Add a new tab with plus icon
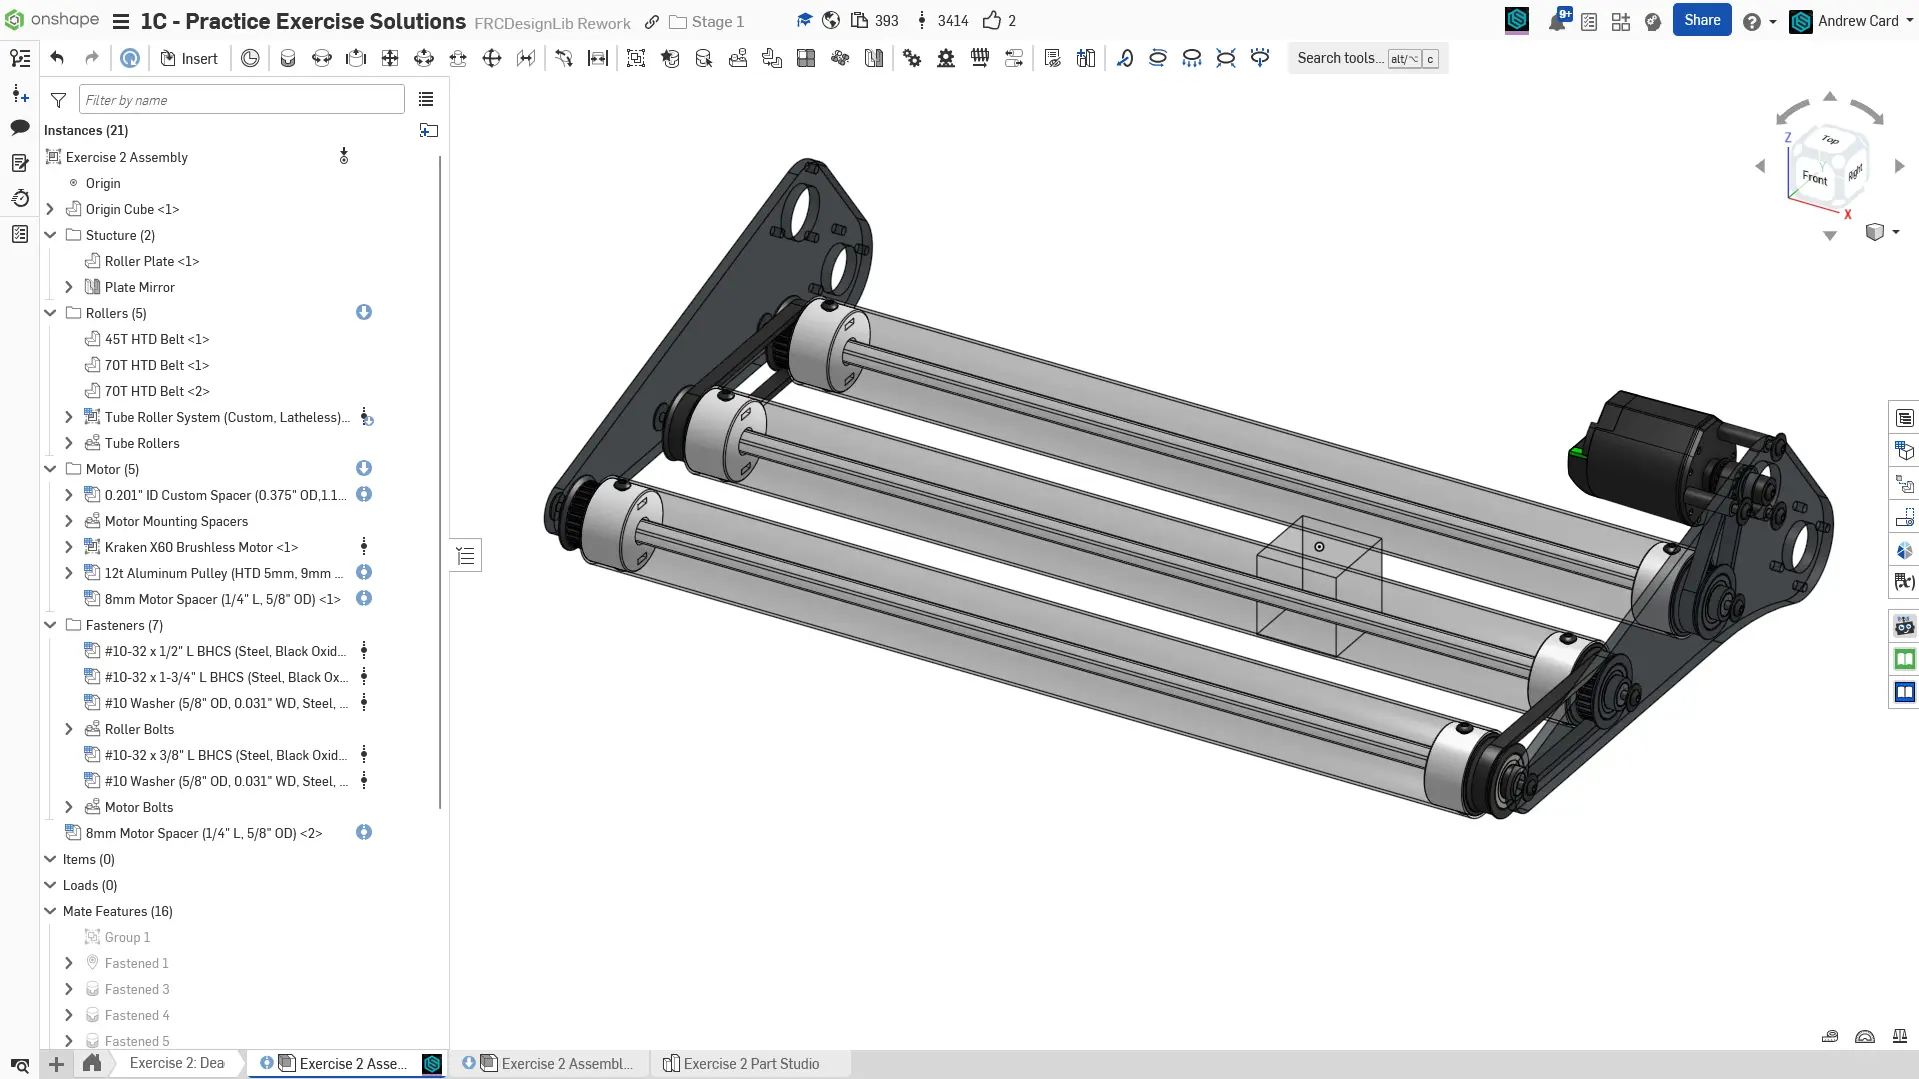The image size is (1919, 1079). coord(57,1064)
